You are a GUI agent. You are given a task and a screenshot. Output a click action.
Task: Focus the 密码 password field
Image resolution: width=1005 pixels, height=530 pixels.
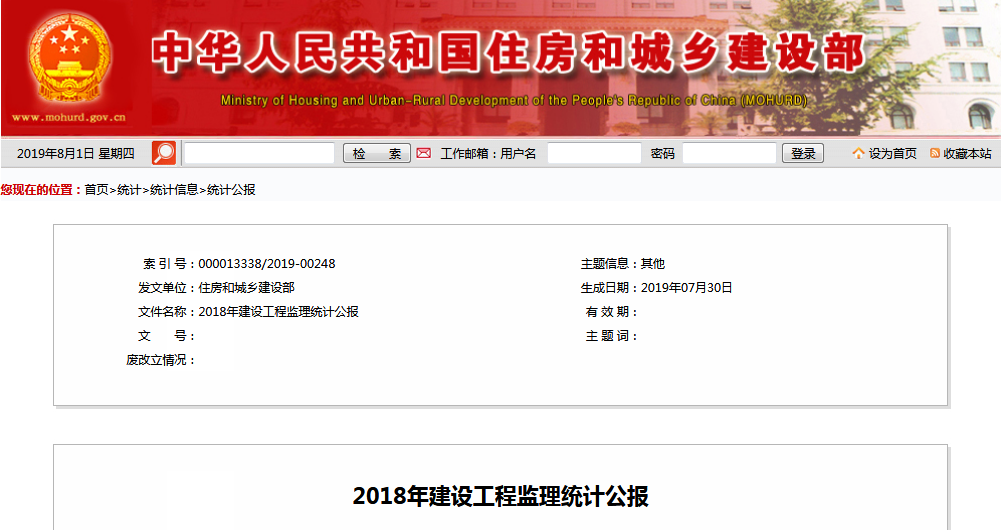pos(729,153)
